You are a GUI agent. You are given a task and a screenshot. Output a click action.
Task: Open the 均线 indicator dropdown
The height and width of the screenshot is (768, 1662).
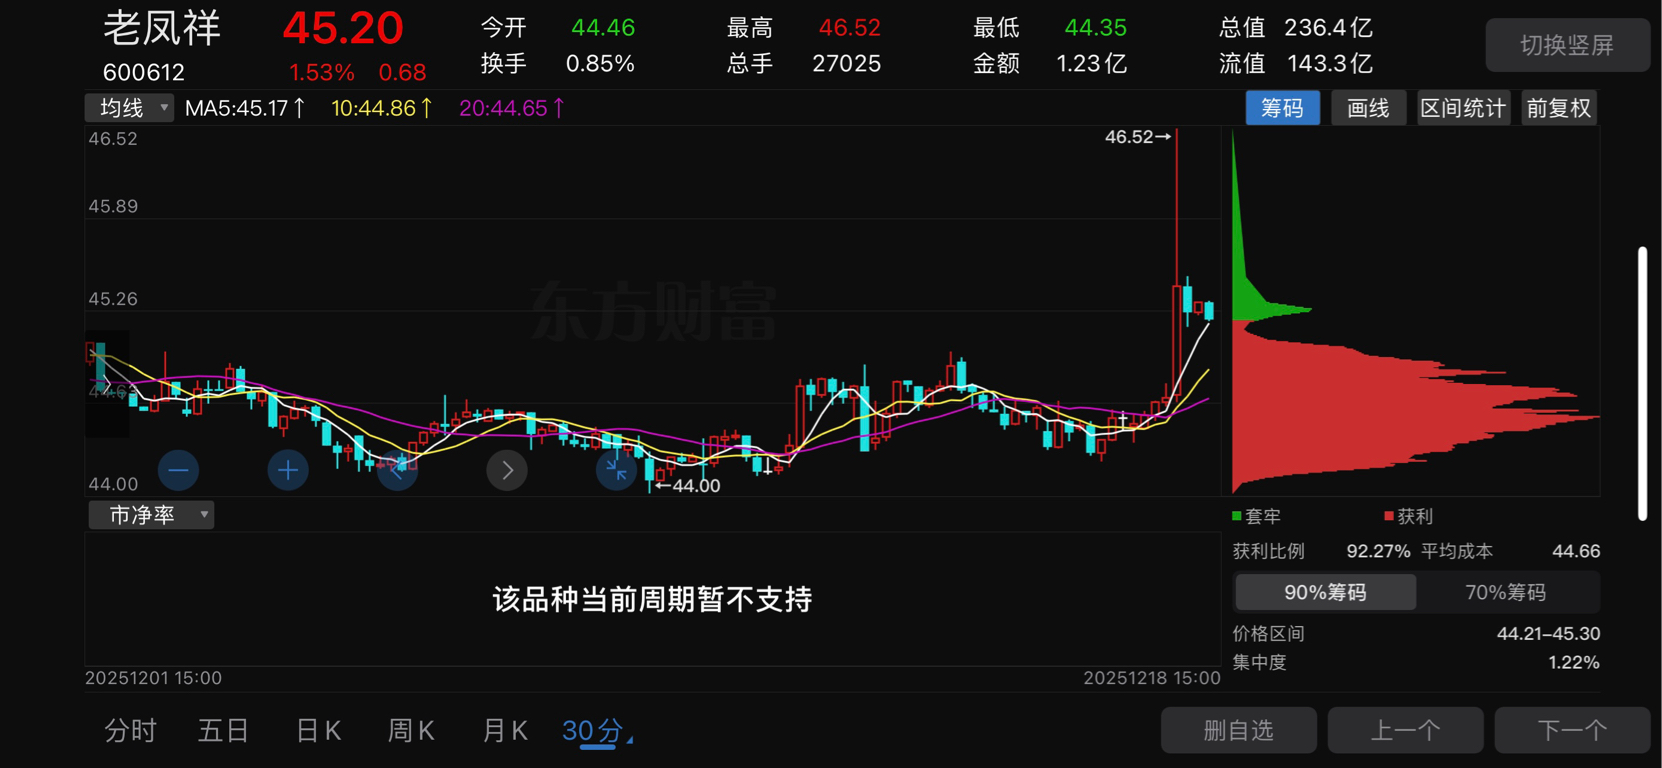130,108
